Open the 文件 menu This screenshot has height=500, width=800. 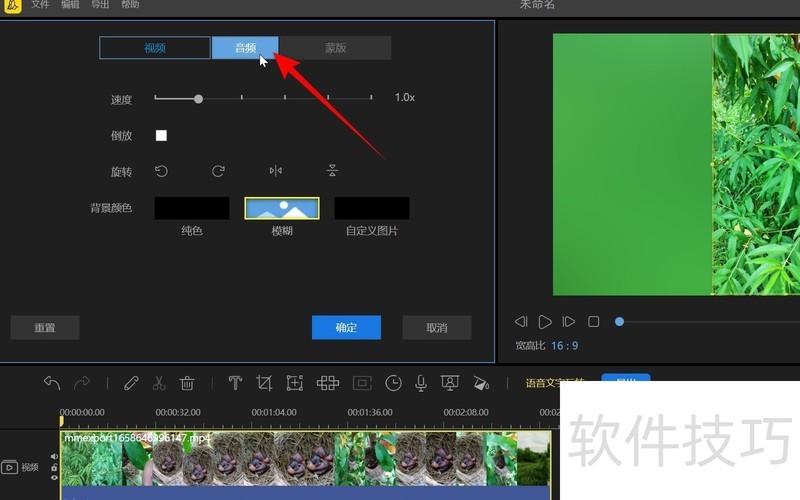coord(40,5)
